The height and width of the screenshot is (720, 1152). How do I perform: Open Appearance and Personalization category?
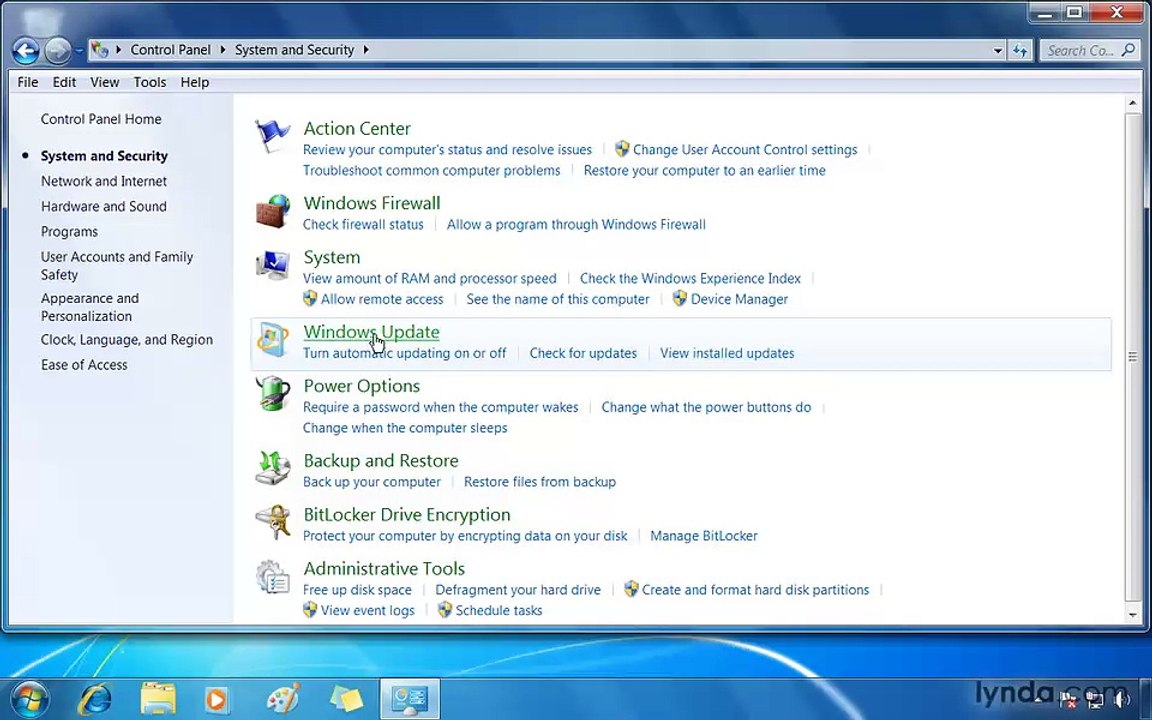coord(90,307)
